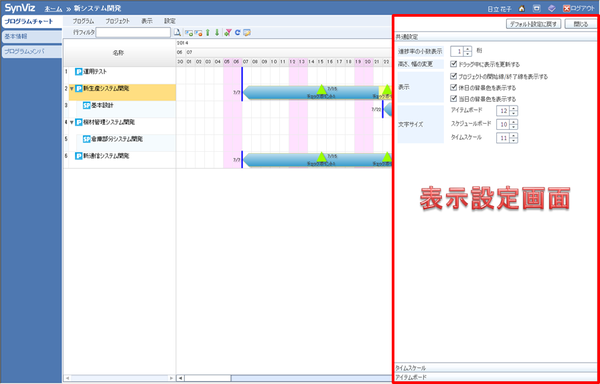The height and width of the screenshot is (384, 600).
Task: Click the search icon beside the 行フィルタ field
Action: tap(177, 33)
